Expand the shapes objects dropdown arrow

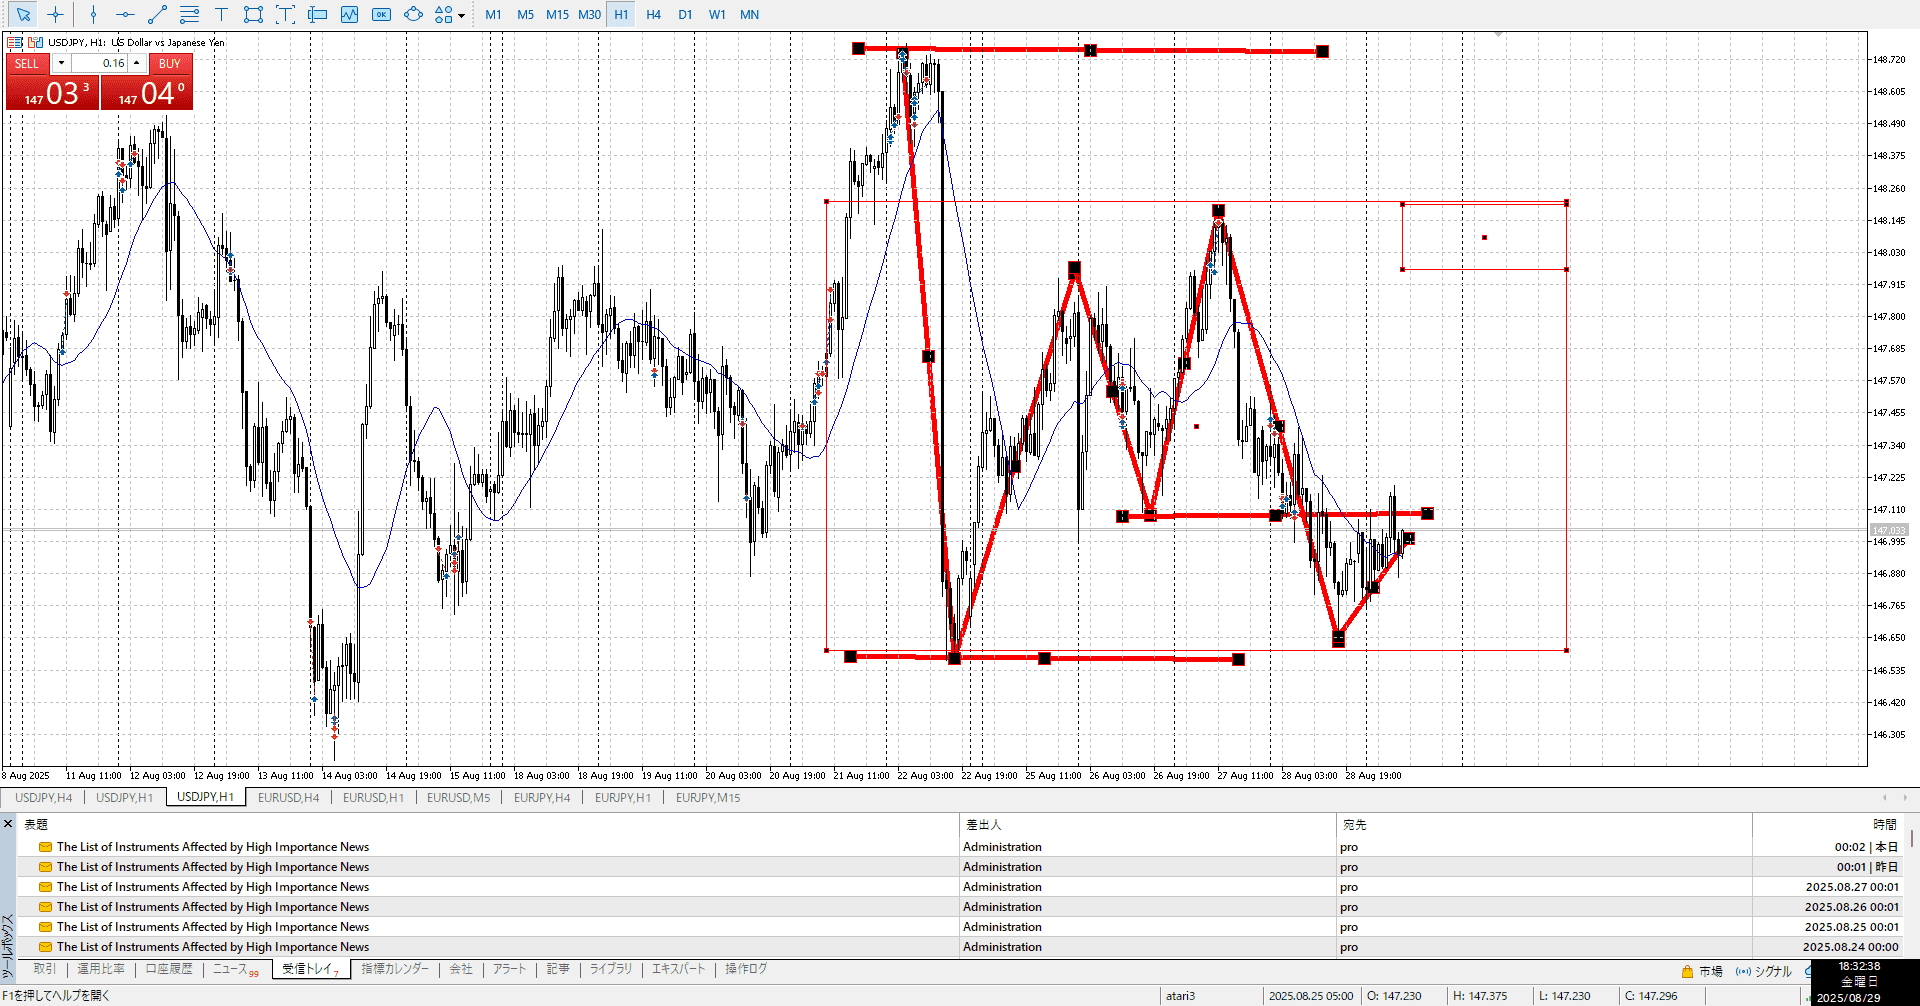(461, 15)
